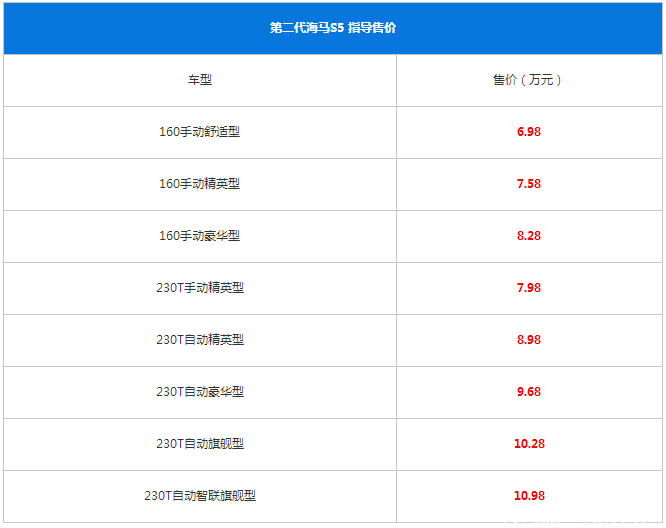The width and height of the screenshot is (666, 528).
Task: Click the 7.98 price value
Action: [x=529, y=288]
